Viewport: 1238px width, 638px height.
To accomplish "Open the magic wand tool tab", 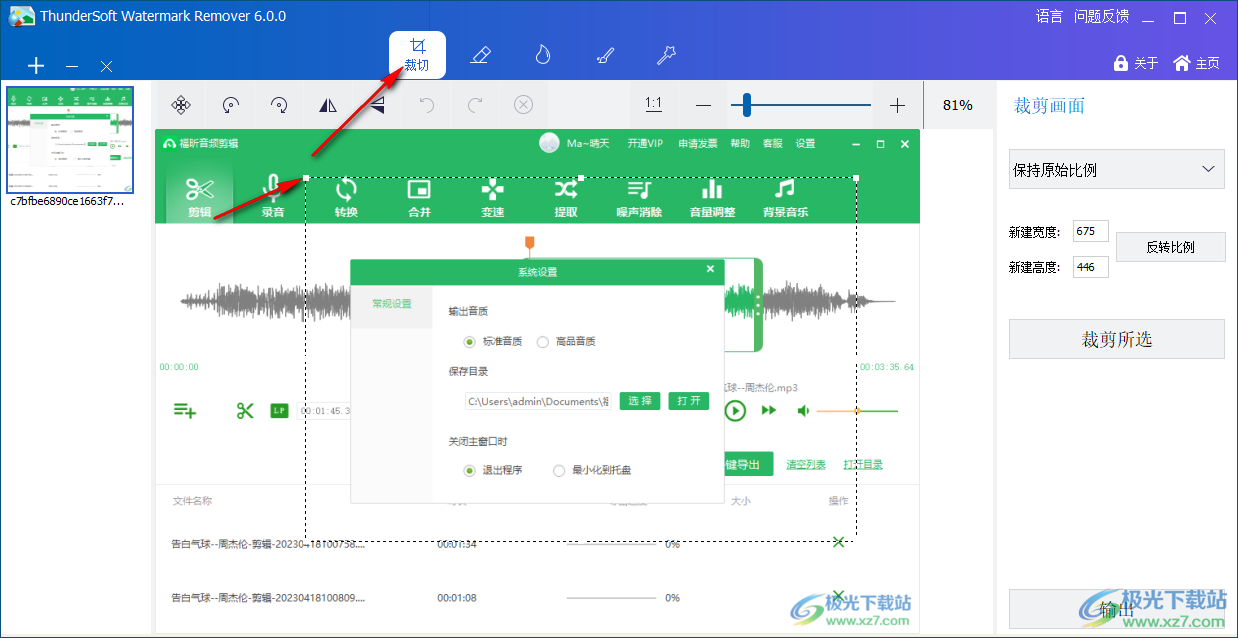I will 667,55.
